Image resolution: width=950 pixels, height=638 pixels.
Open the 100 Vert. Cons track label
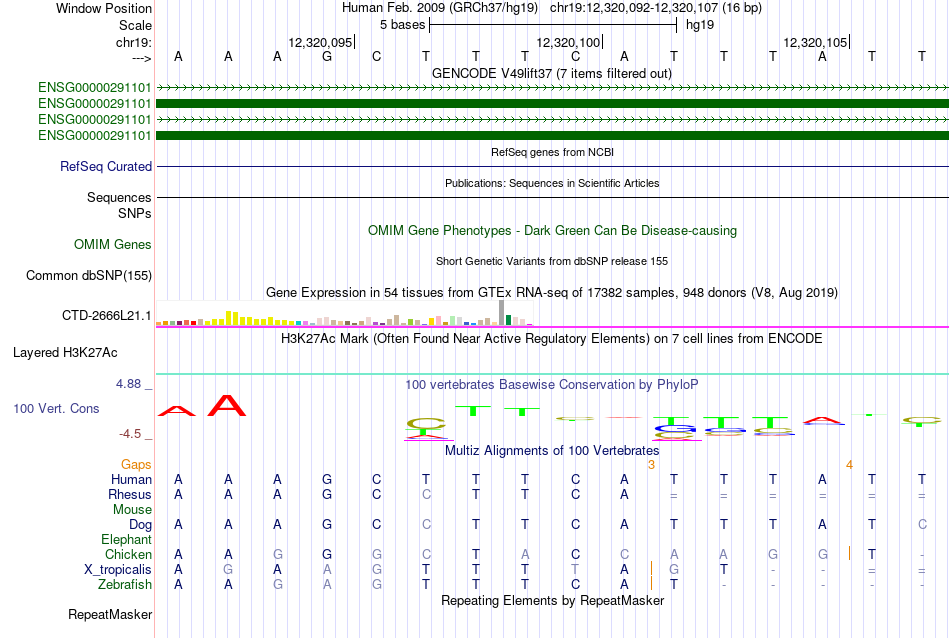[x=56, y=408]
